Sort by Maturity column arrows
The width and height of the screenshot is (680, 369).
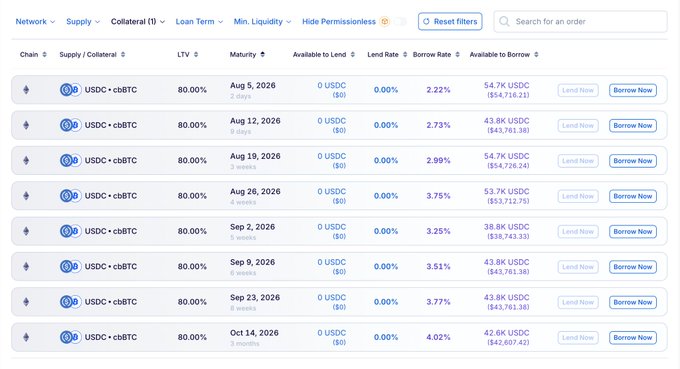[x=262, y=55]
